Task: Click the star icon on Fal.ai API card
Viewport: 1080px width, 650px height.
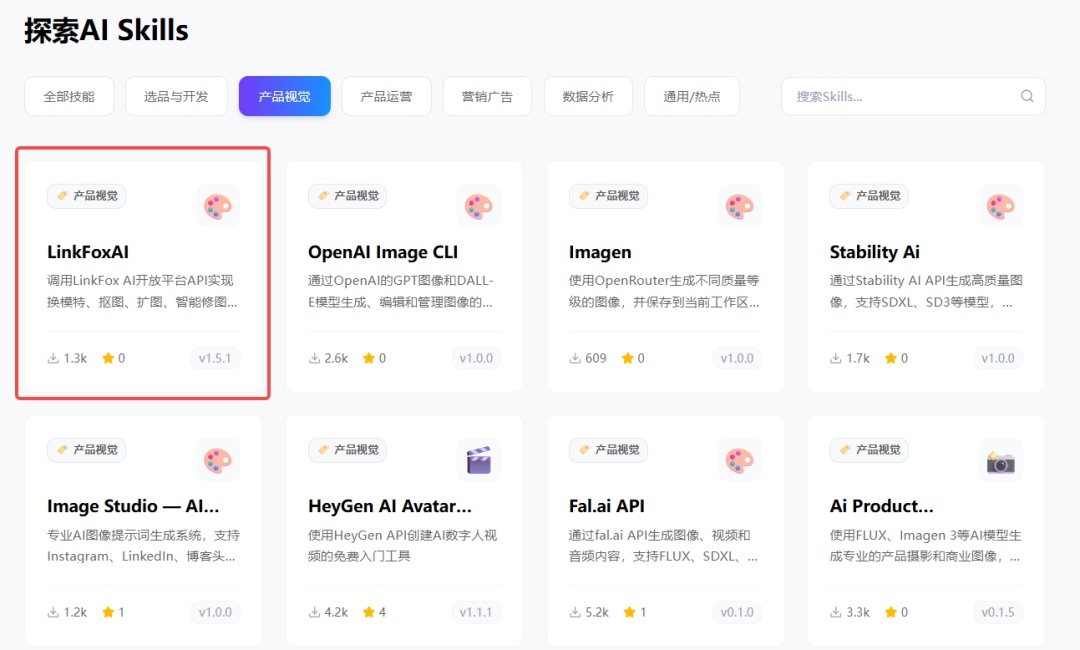Action: coord(630,612)
